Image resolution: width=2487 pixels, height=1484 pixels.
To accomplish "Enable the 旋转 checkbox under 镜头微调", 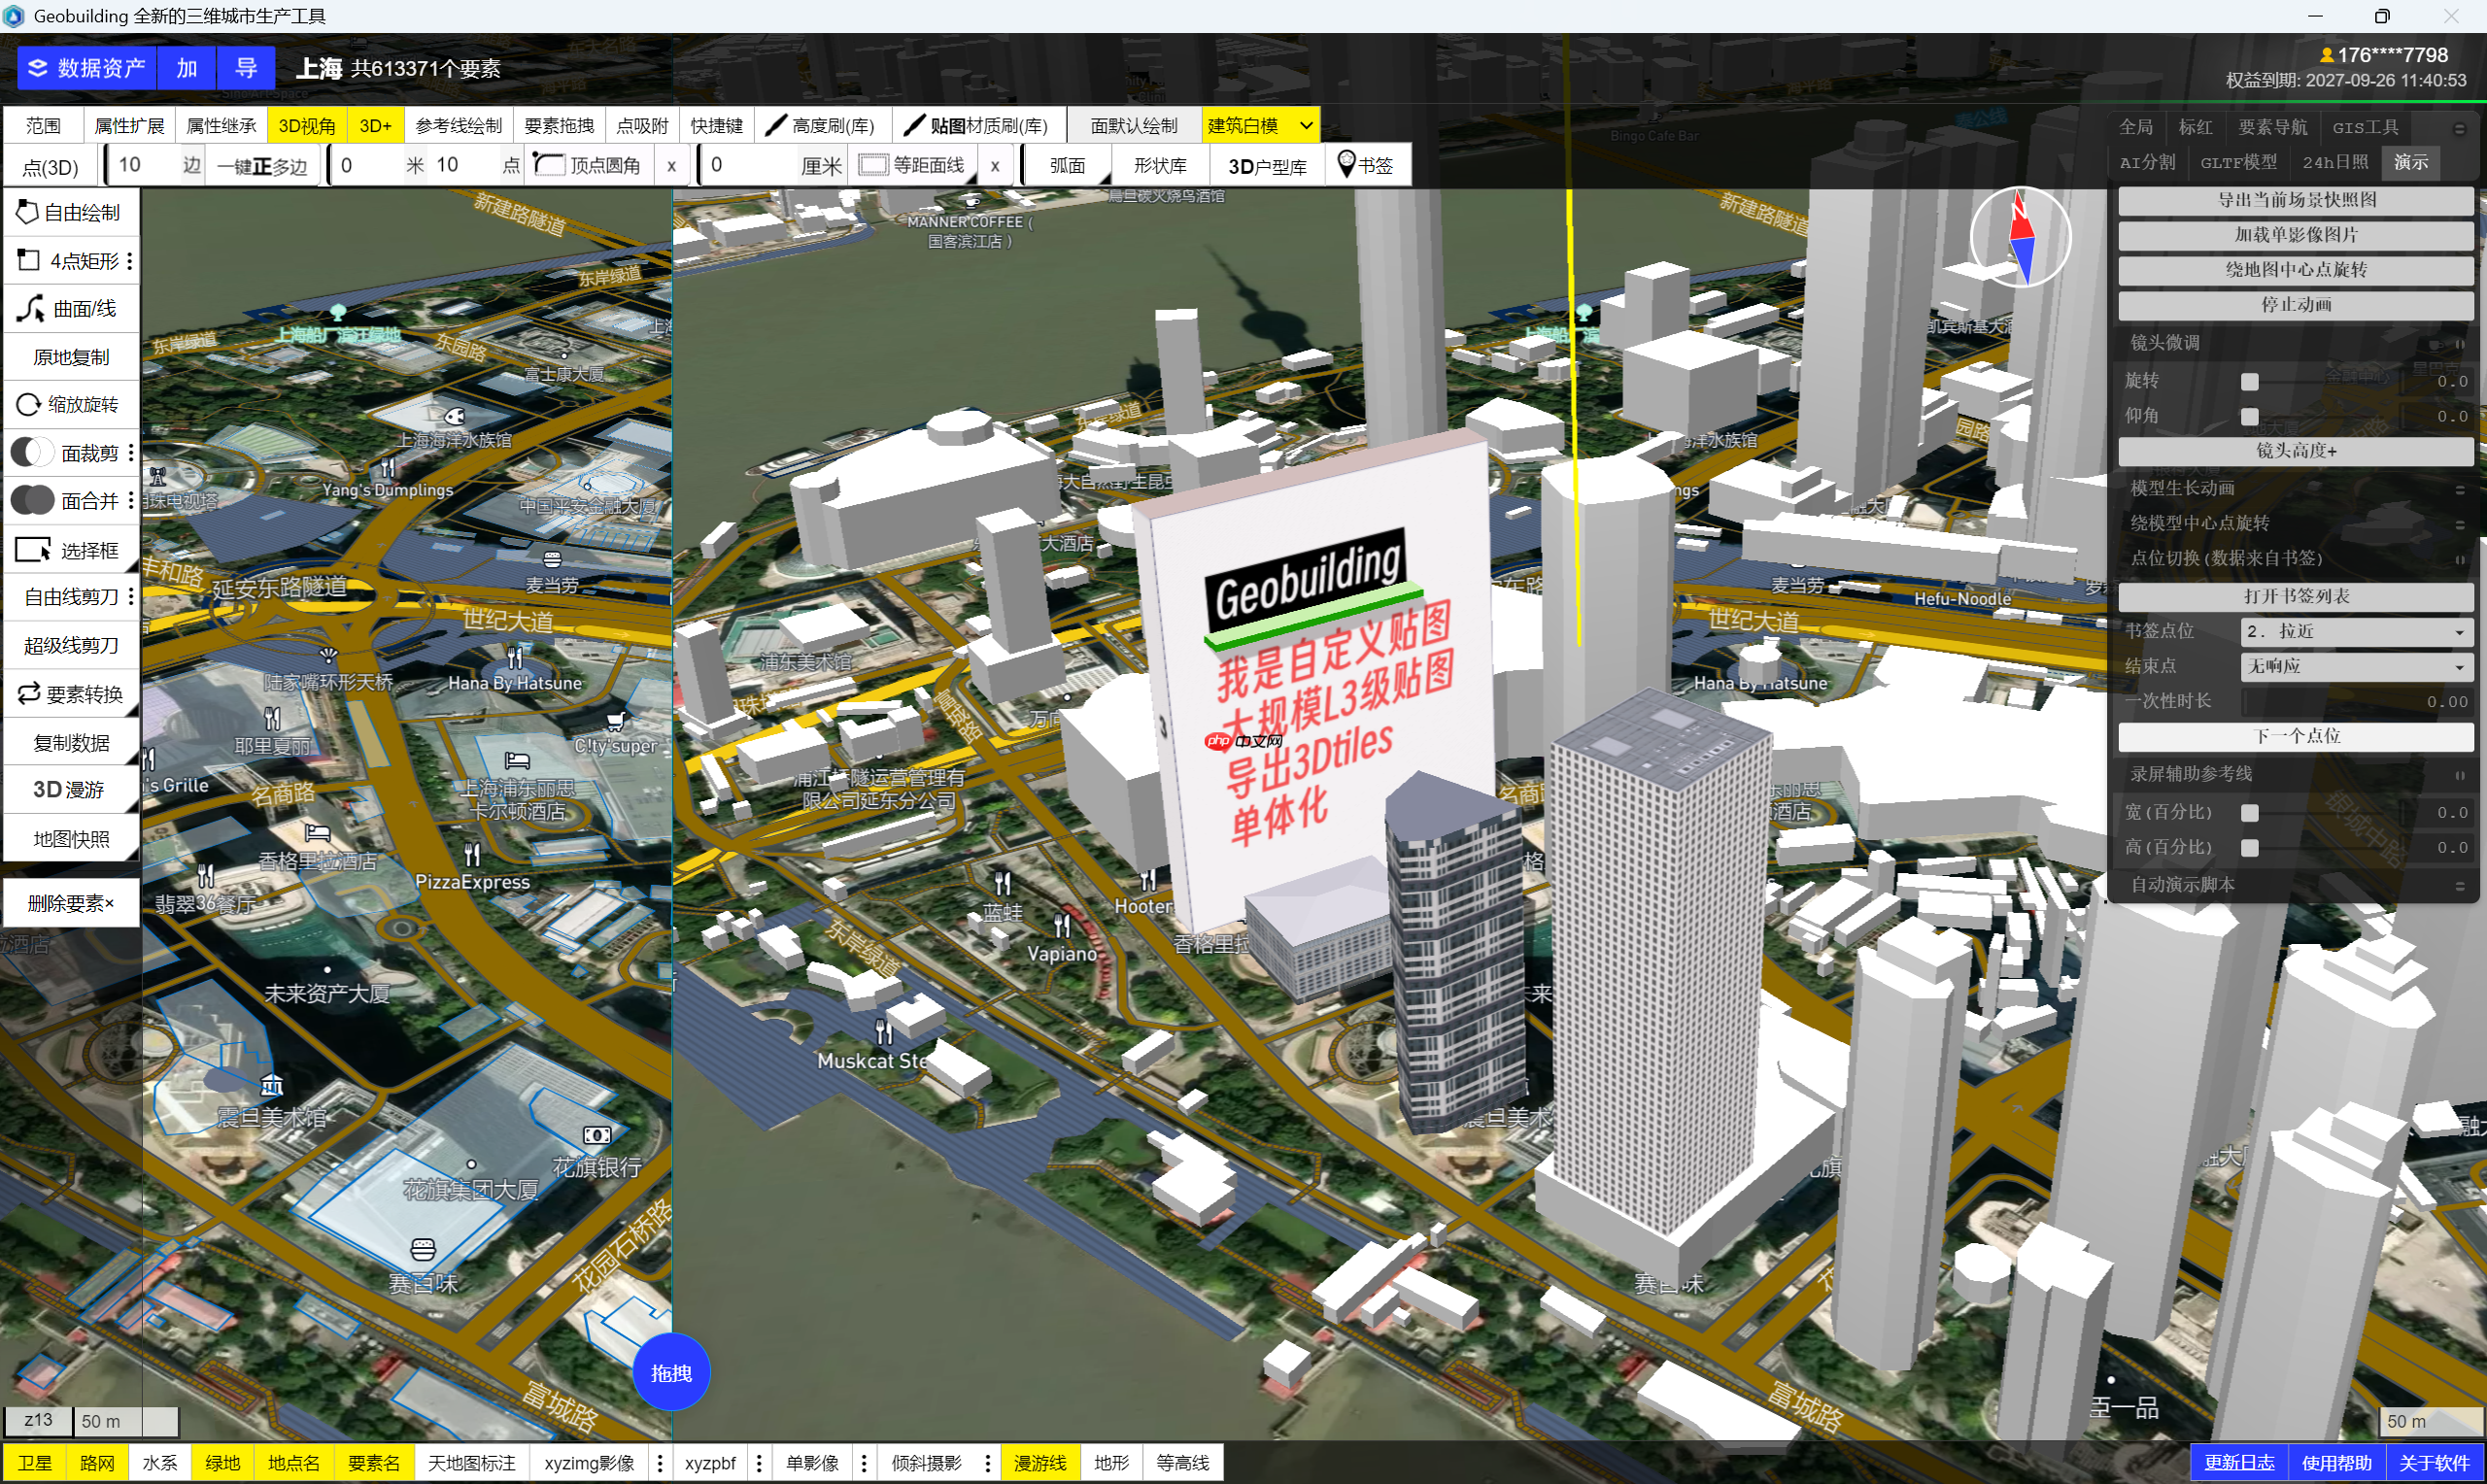I will (x=2250, y=380).
